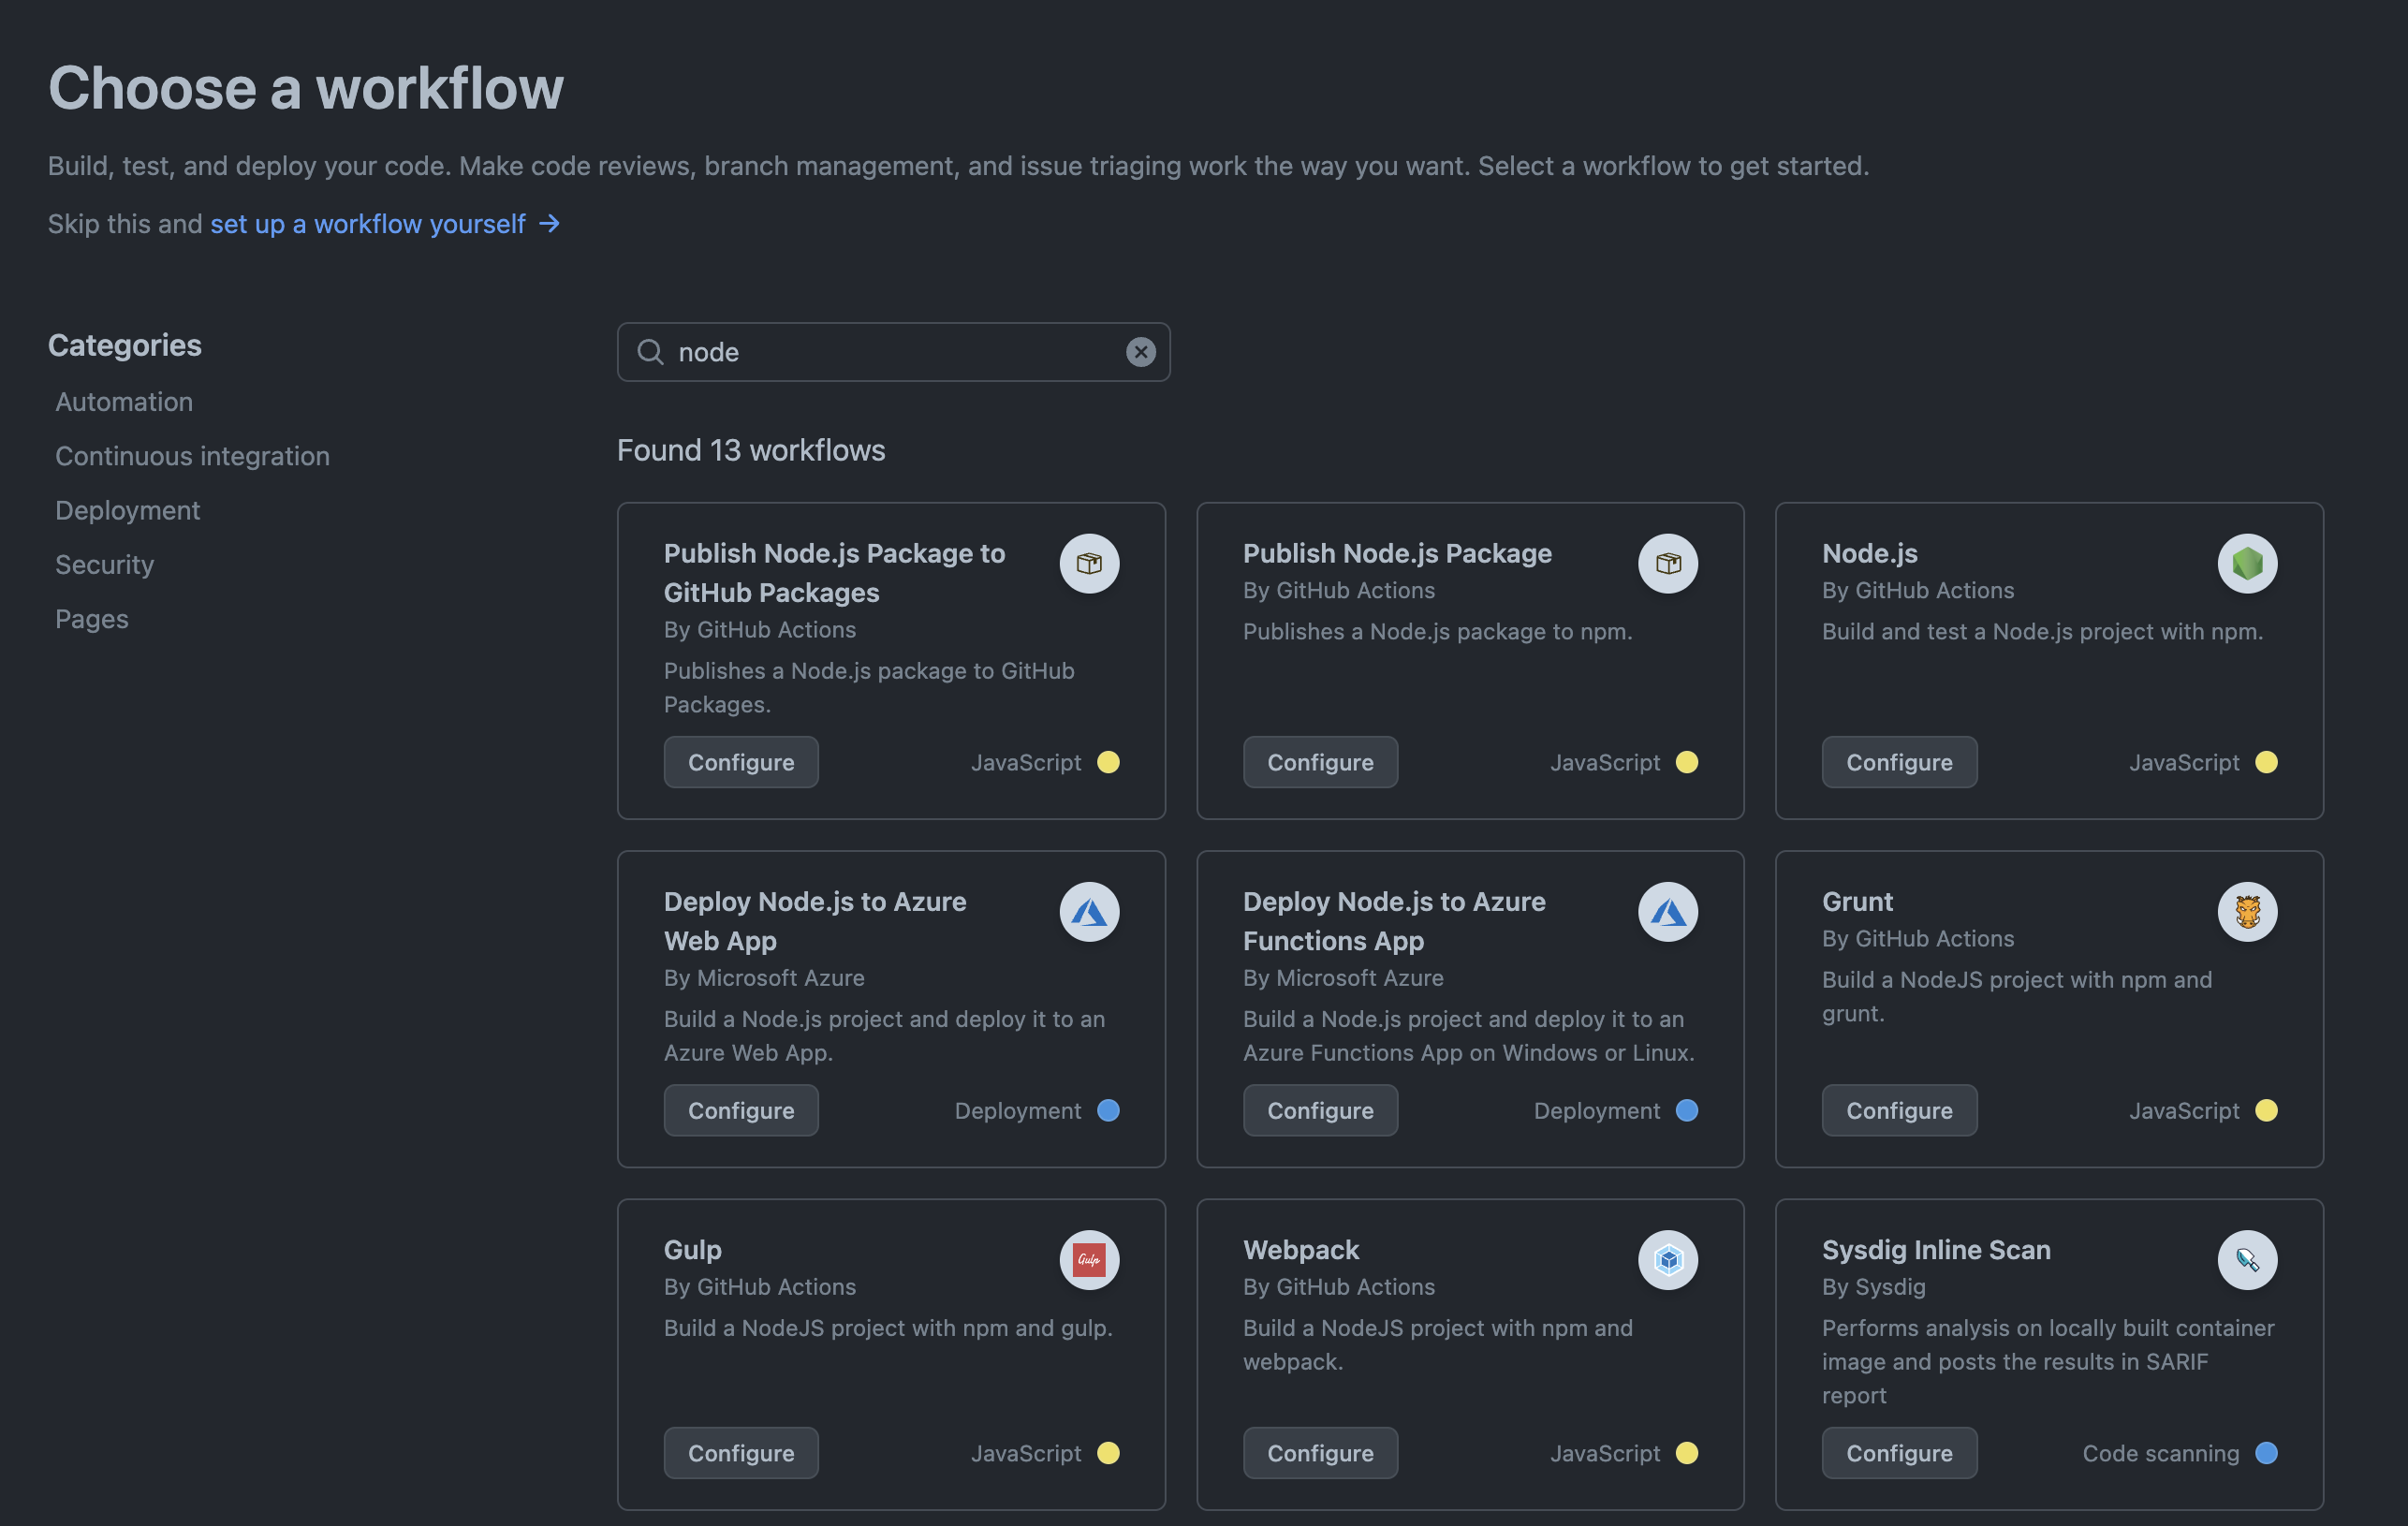Viewport: 2408px width, 1526px height.
Task: Click the yellow JavaScript dot on Grunt card
Action: pos(2266,1111)
